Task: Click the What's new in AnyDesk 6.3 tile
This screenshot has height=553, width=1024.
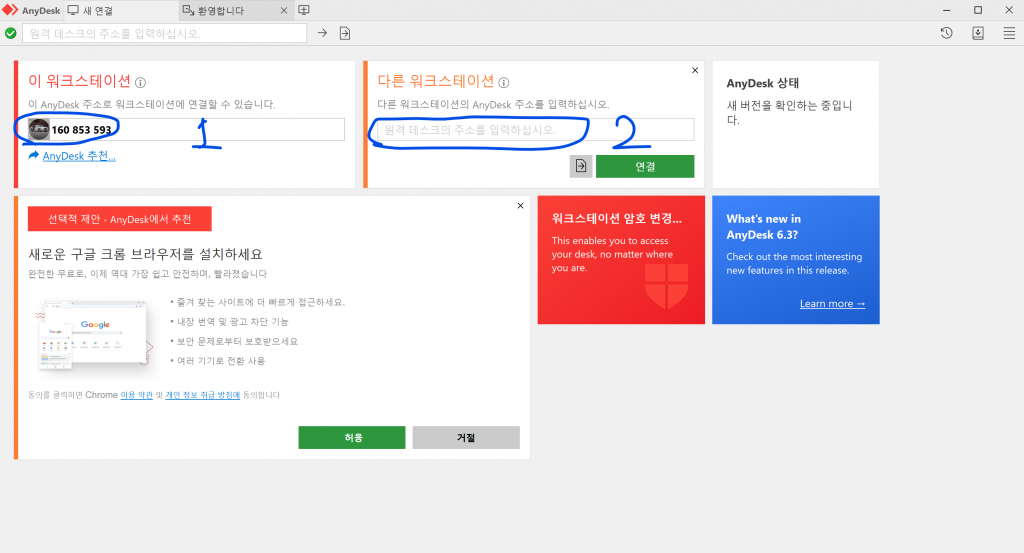Action: (x=795, y=260)
